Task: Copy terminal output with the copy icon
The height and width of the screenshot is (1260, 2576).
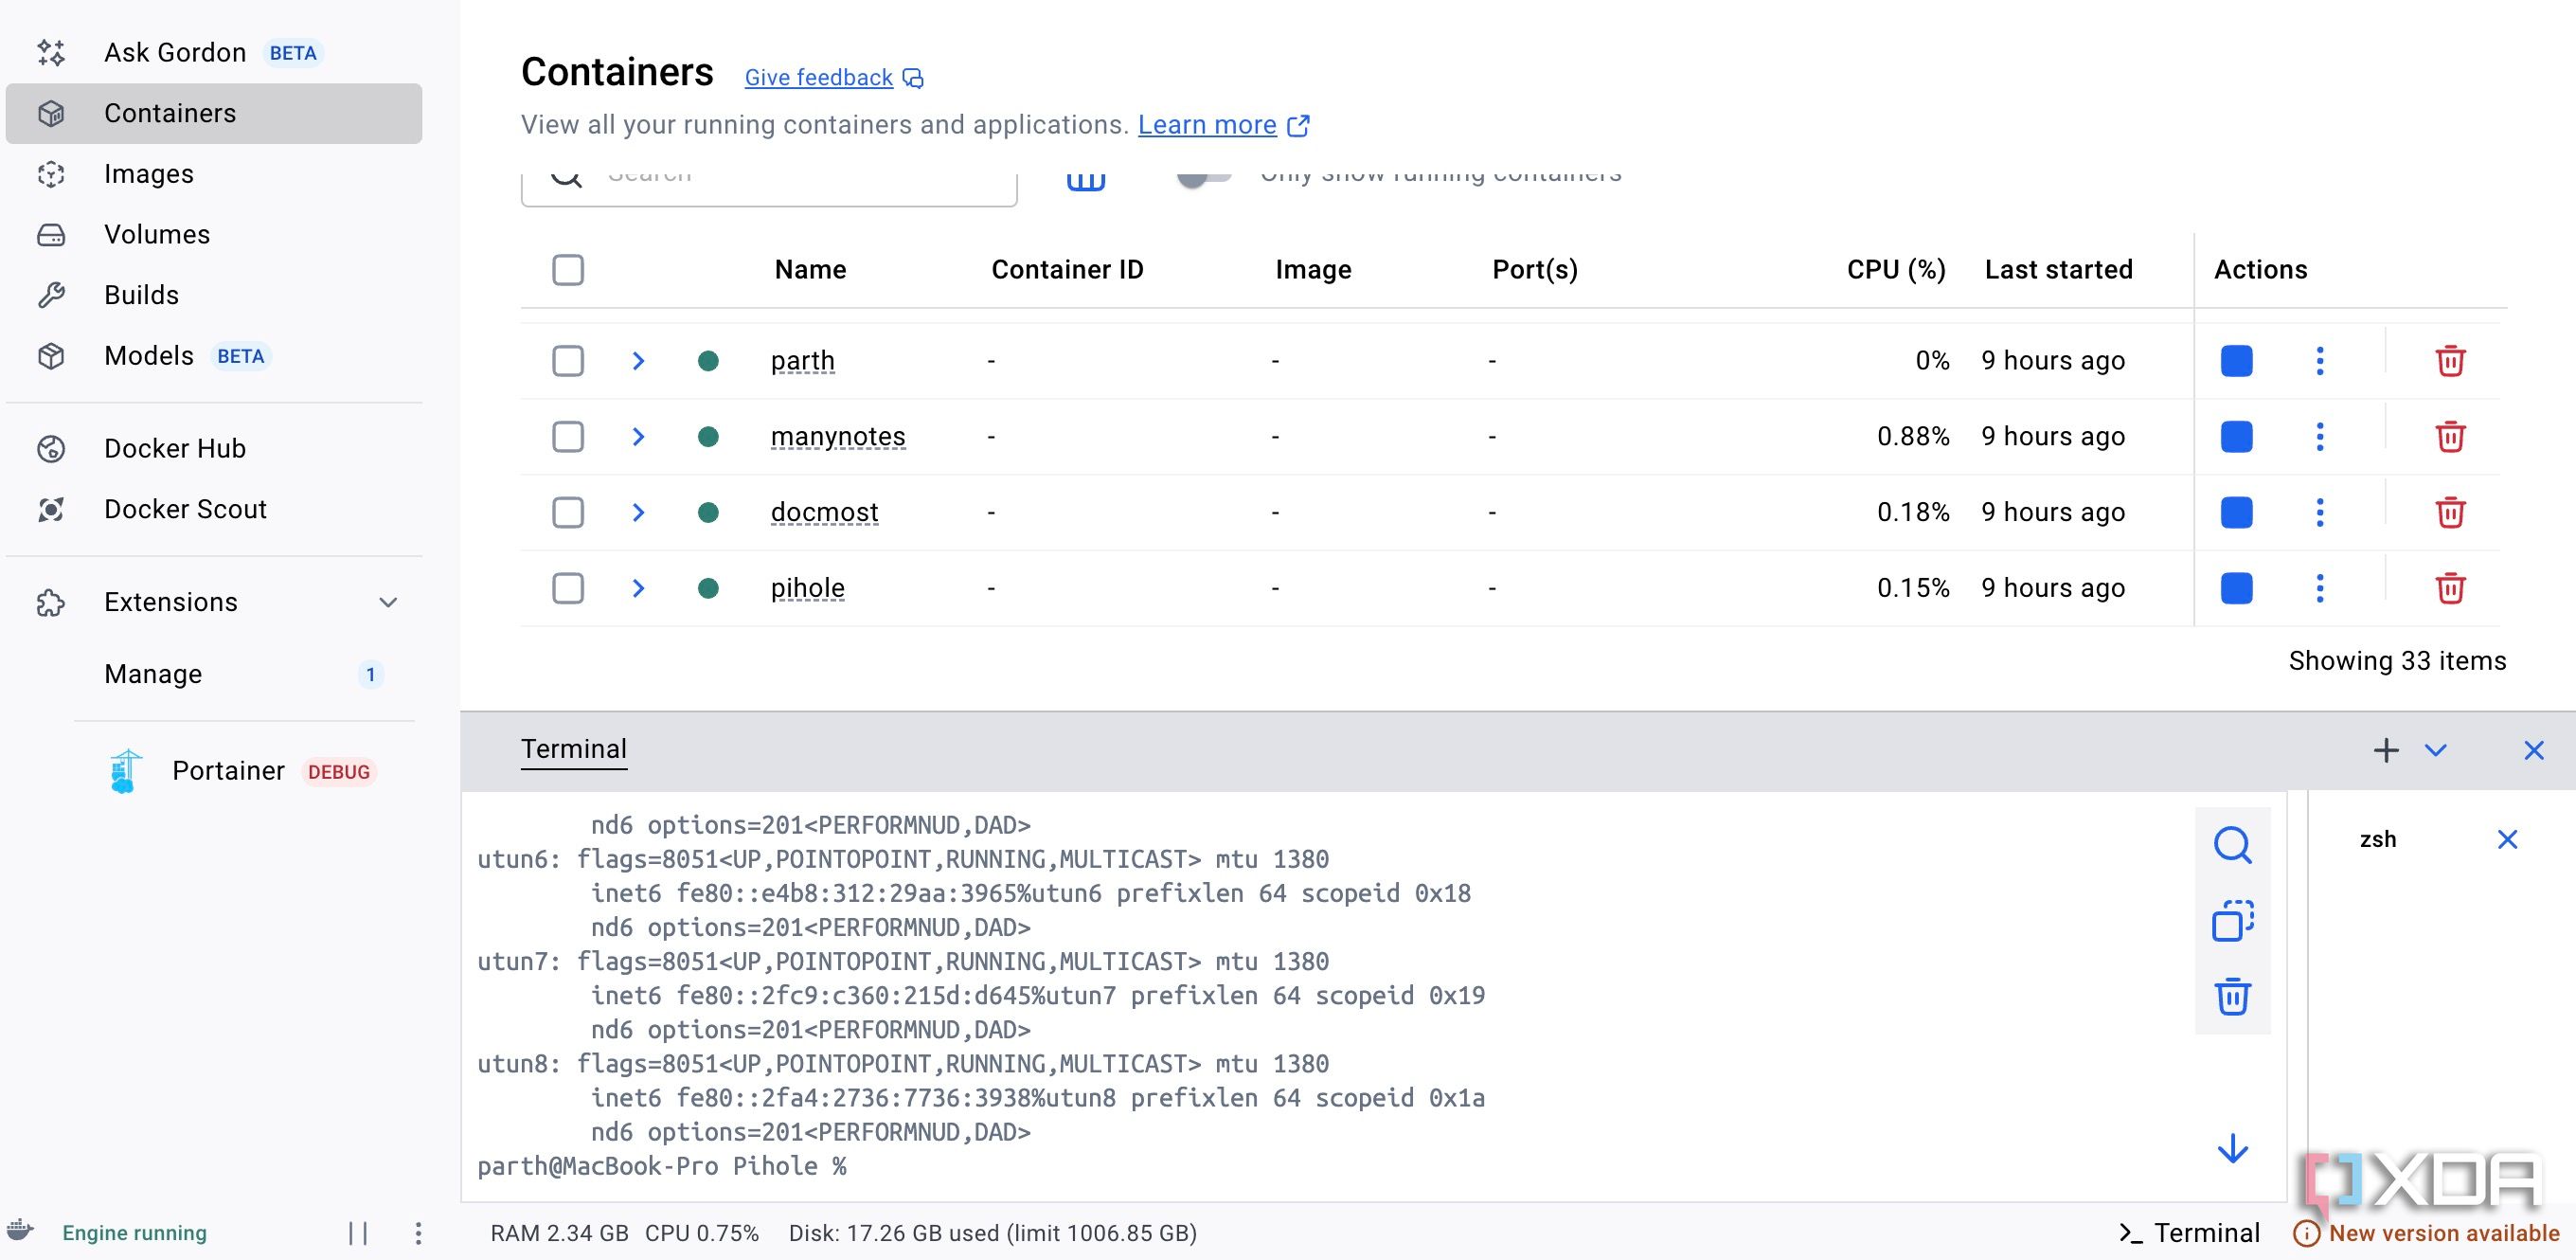Action: (2232, 921)
